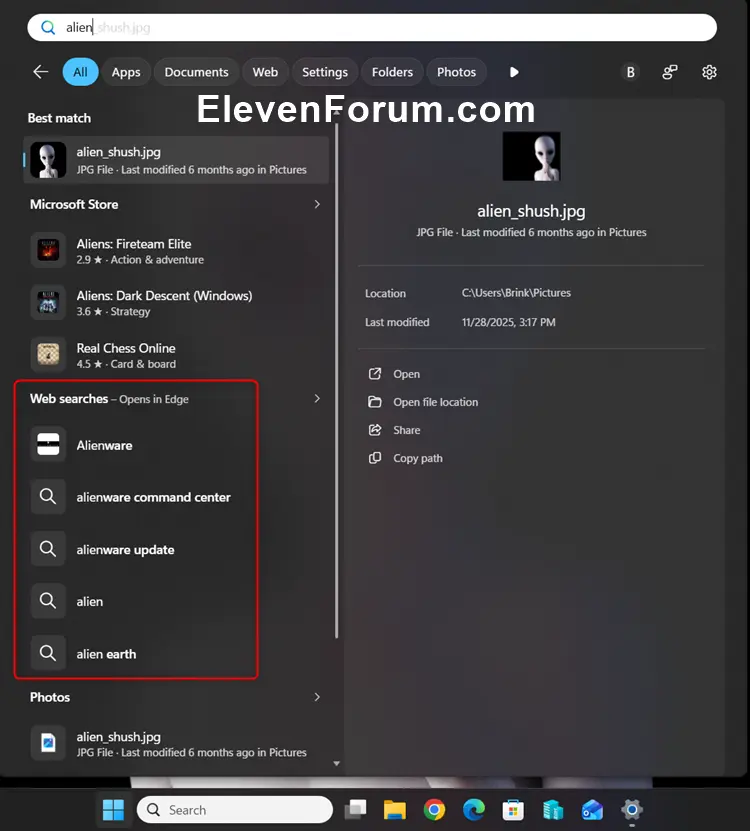Click Copy path text action

point(418,458)
